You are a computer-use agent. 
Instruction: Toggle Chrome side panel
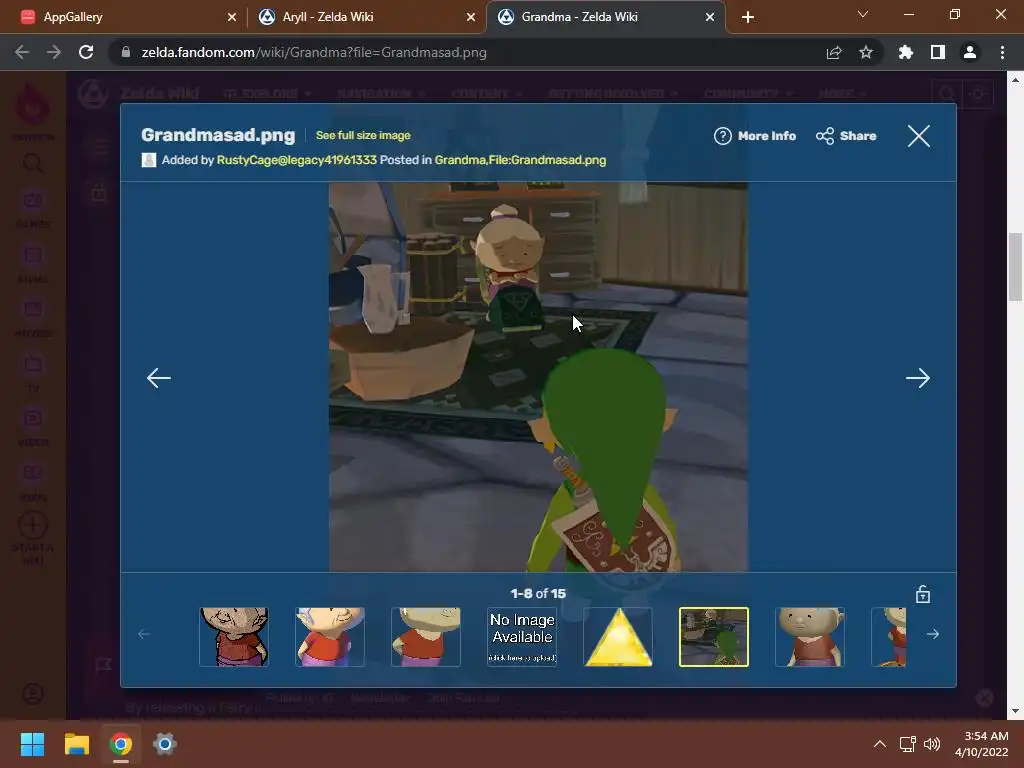[938, 52]
